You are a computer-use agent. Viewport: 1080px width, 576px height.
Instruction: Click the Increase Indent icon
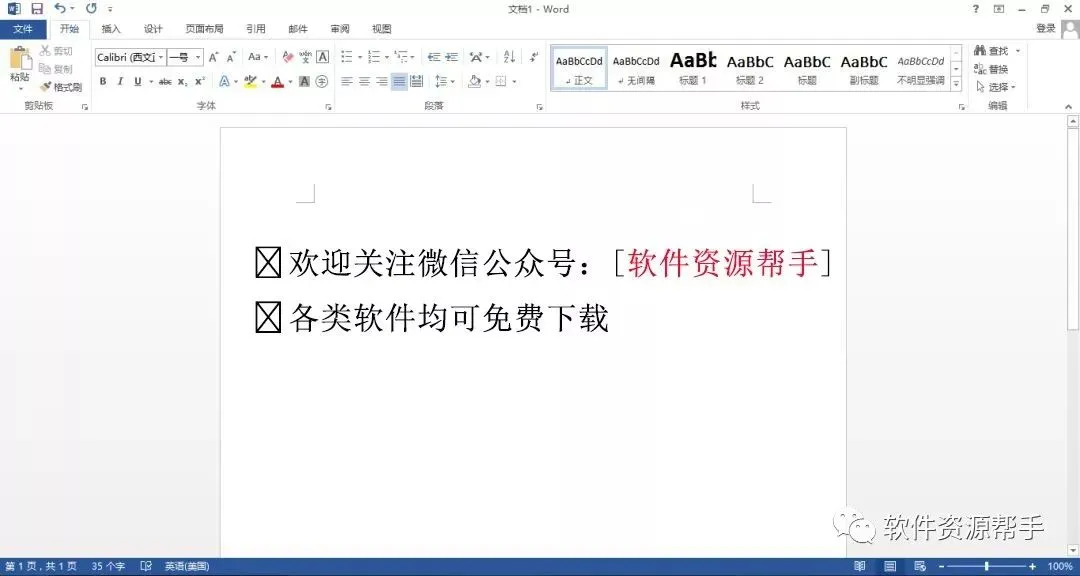click(x=452, y=57)
